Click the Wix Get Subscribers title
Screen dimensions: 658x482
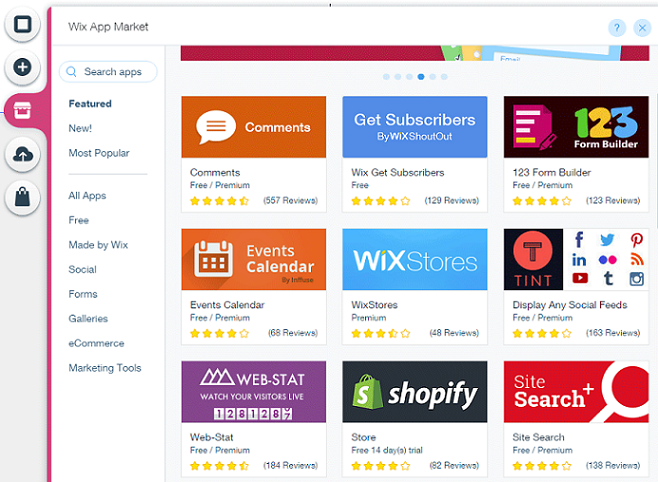coord(397,172)
